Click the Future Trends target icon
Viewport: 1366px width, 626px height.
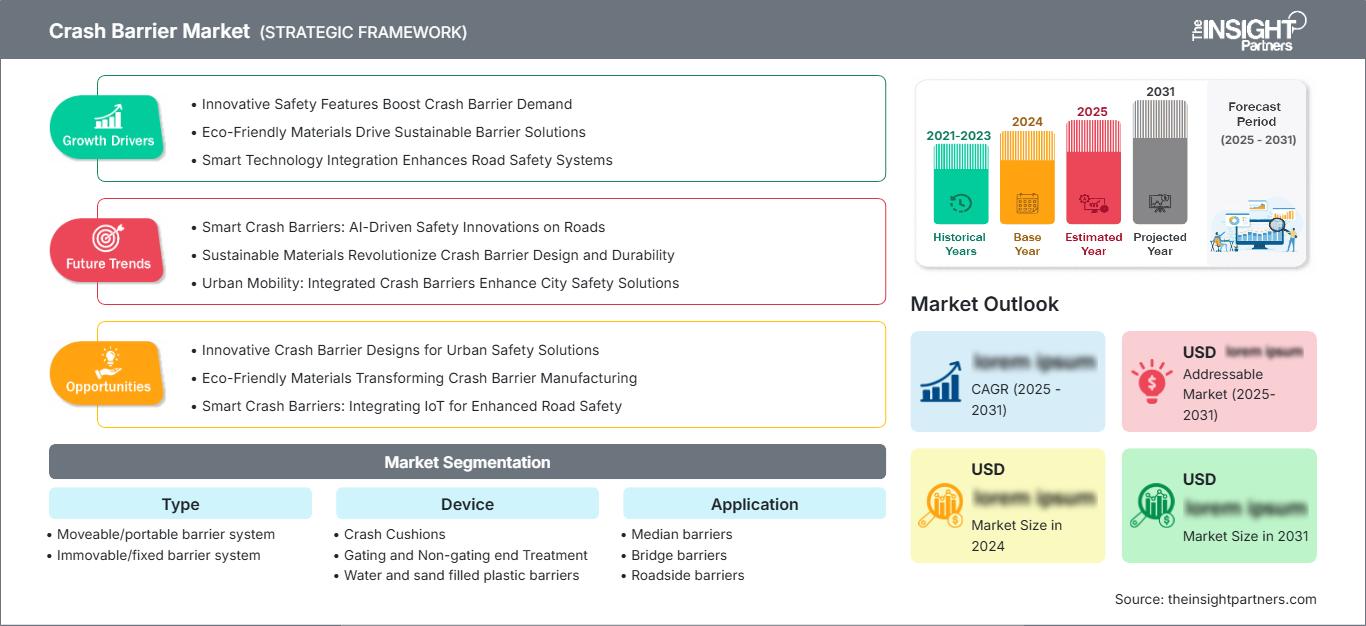(108, 238)
